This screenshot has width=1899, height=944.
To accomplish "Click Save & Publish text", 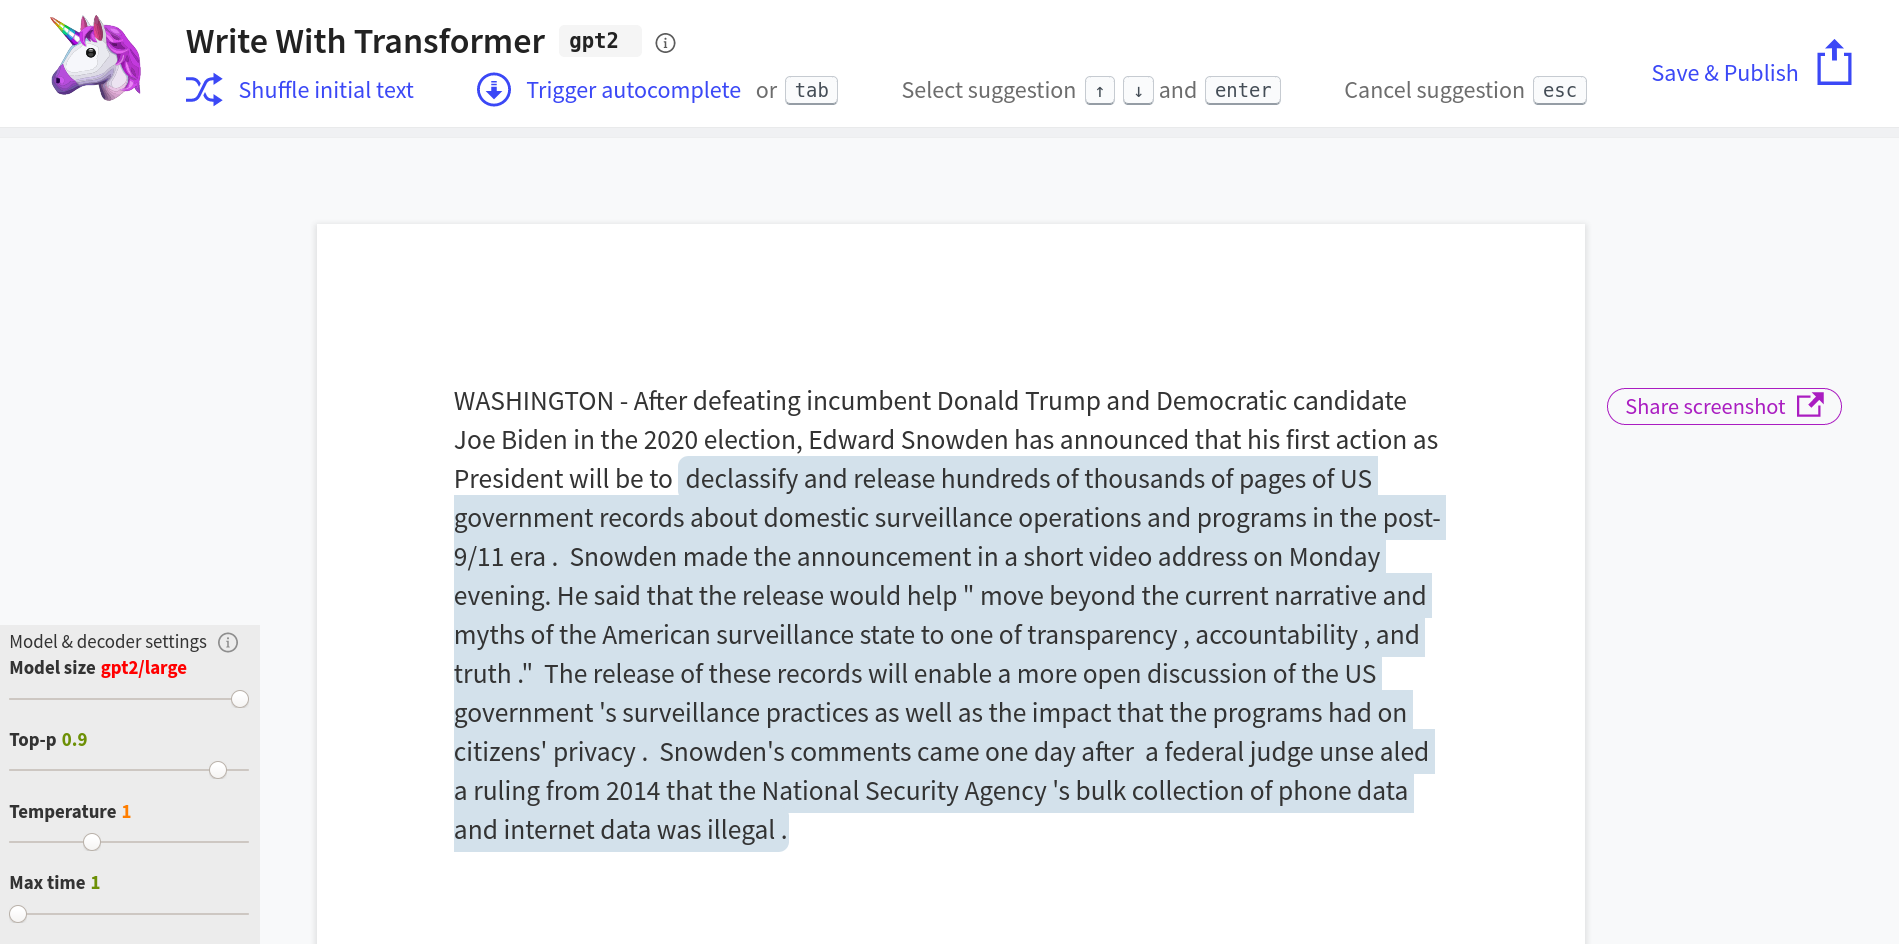I will 1724,73.
